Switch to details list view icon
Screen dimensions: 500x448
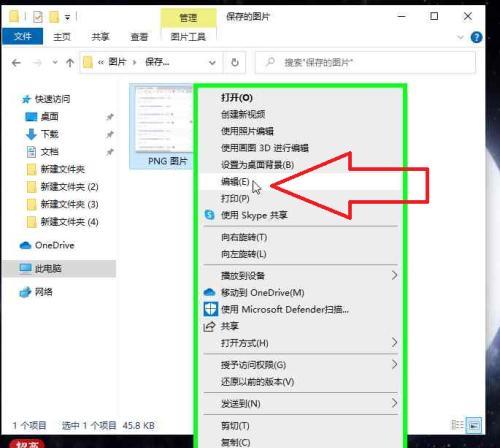coord(457,425)
